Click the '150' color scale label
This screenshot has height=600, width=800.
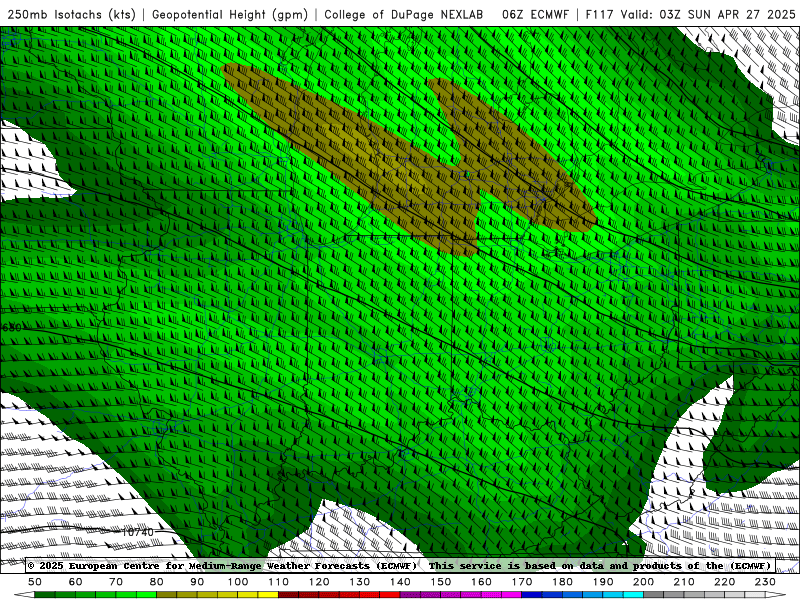(x=441, y=582)
